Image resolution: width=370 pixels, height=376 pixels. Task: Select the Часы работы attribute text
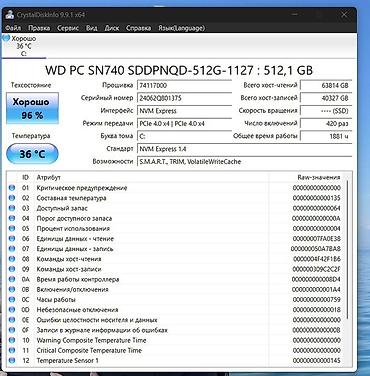coord(56,299)
